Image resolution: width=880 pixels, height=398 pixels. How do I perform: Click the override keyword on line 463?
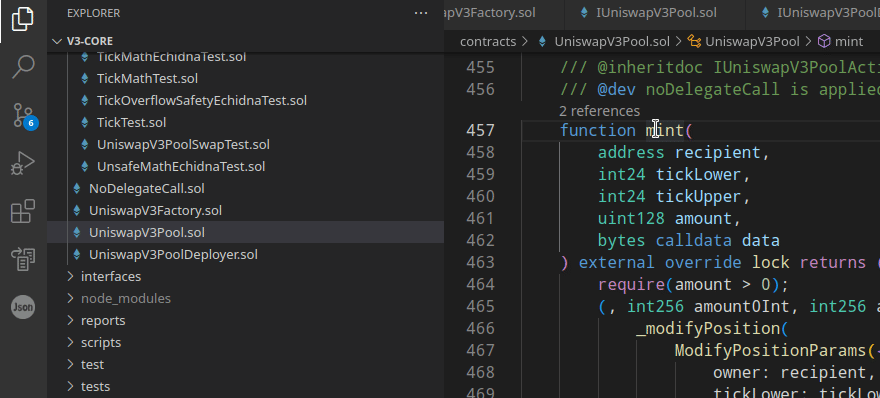pos(703,263)
